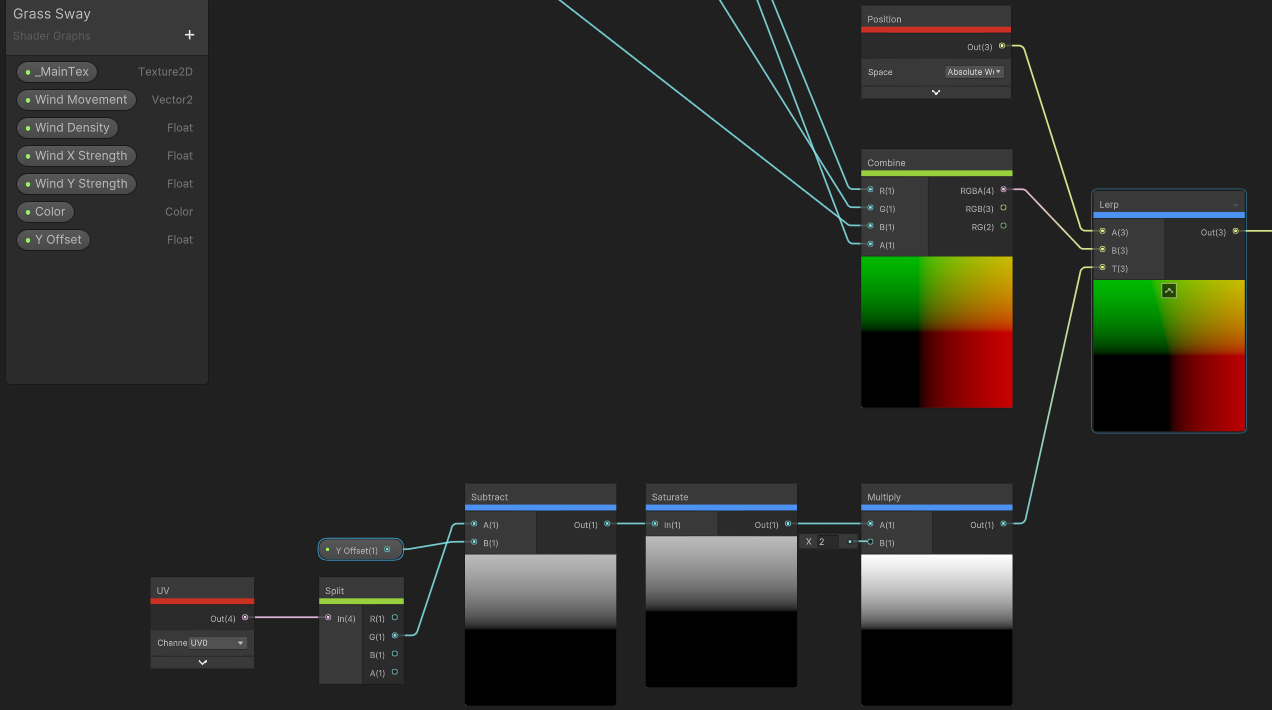Screen dimensions: 1272x710
Task: Click the Multiply node preview image
Action: click(x=937, y=630)
